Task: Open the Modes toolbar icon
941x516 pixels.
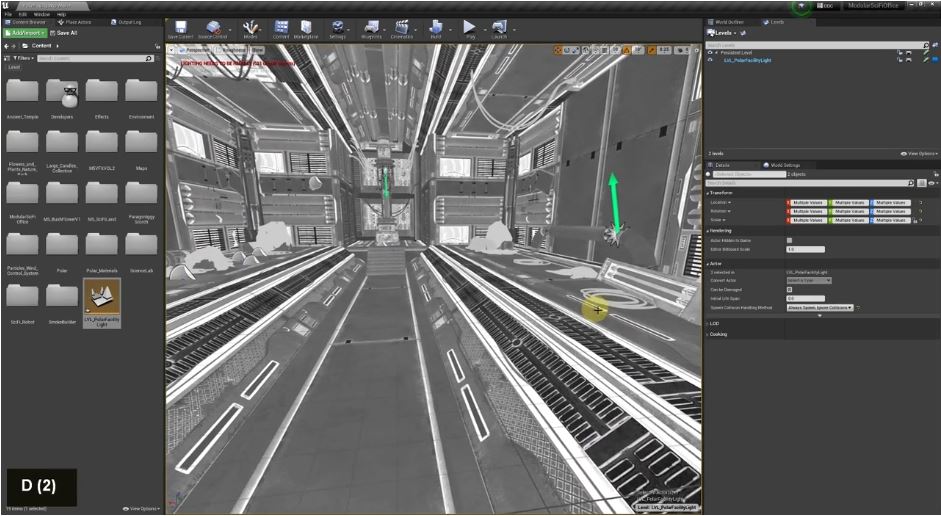Action: tap(251, 28)
